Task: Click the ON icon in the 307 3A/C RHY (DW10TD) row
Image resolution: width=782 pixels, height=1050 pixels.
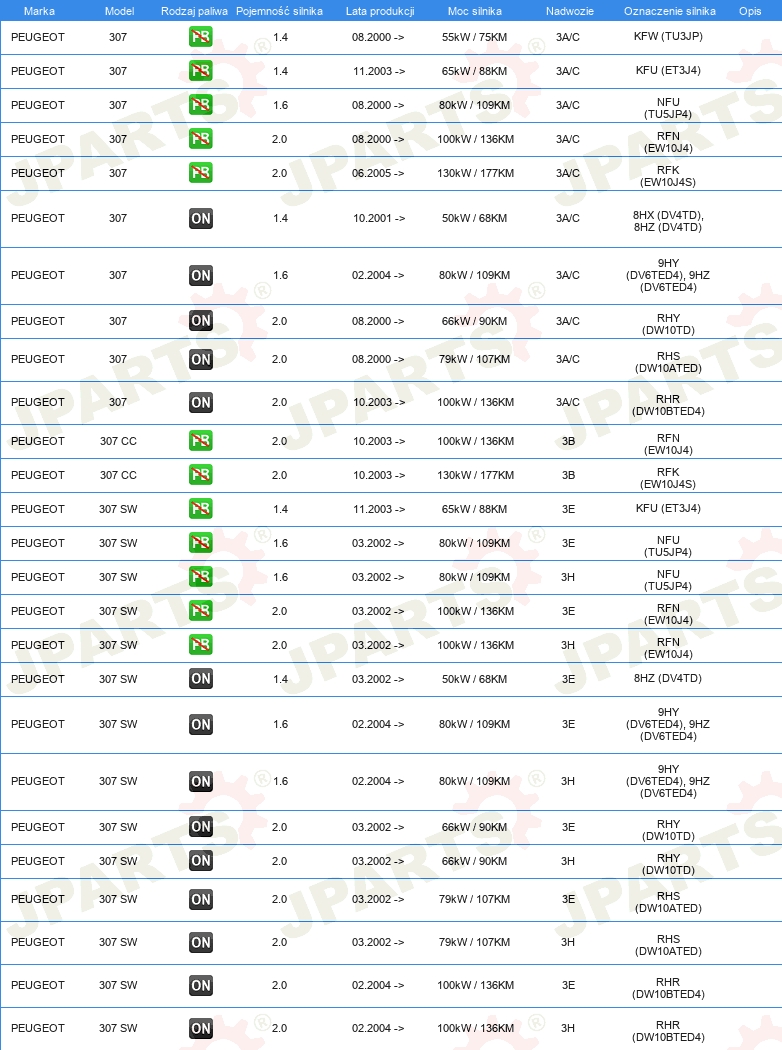Action: pos(201,321)
